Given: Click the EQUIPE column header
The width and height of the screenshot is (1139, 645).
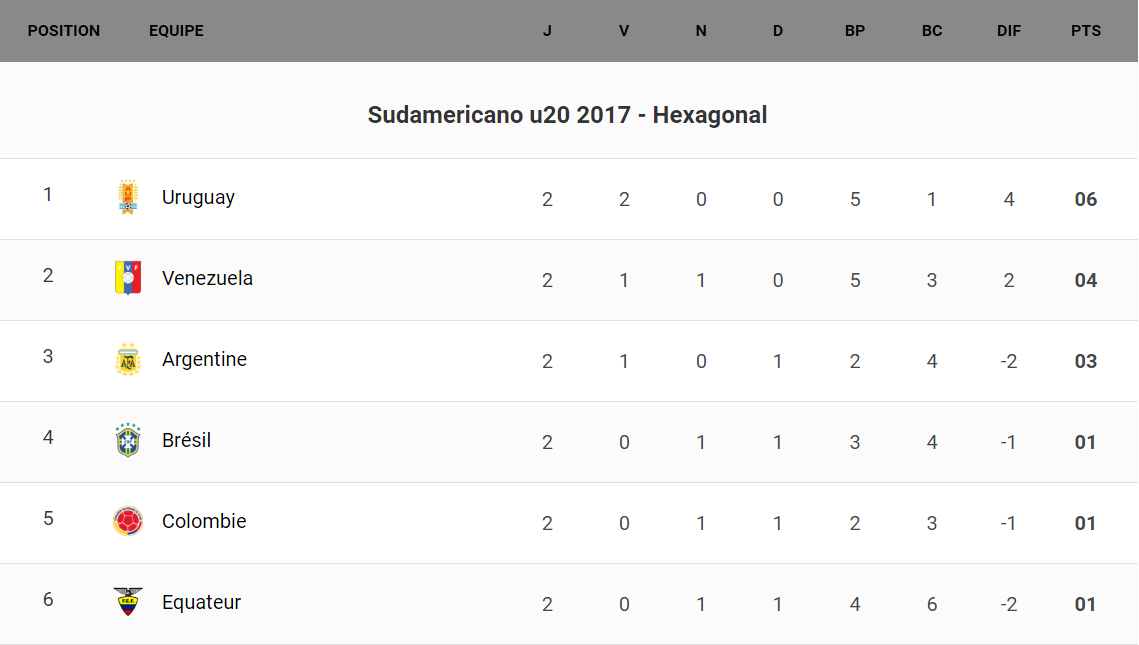Looking at the screenshot, I should pos(176,31).
